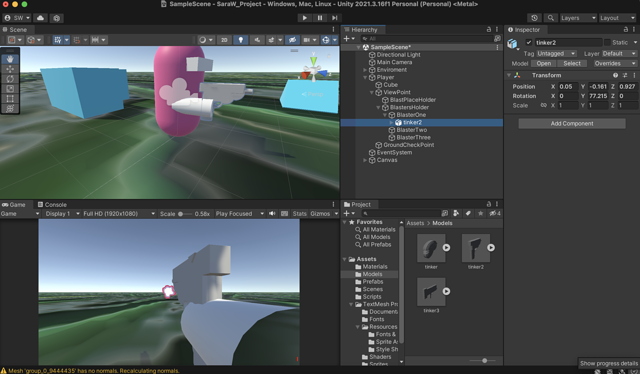Toggle Stats overlay in Game view
Viewport: 640px width, 374px height.
click(299, 214)
